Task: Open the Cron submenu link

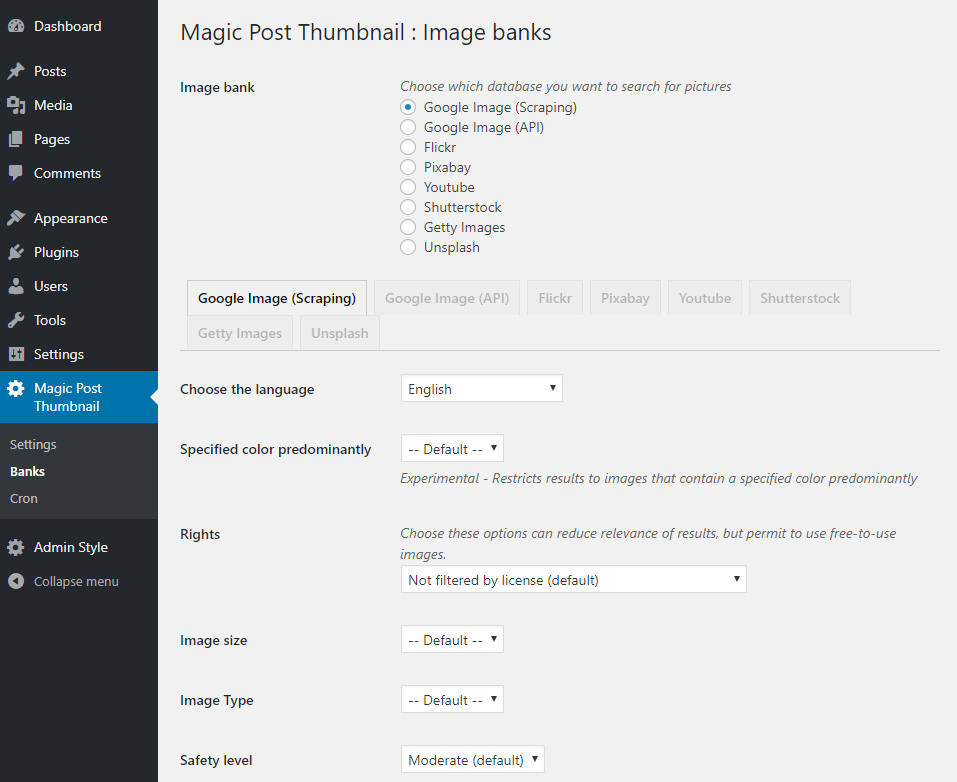Action: tap(24, 498)
